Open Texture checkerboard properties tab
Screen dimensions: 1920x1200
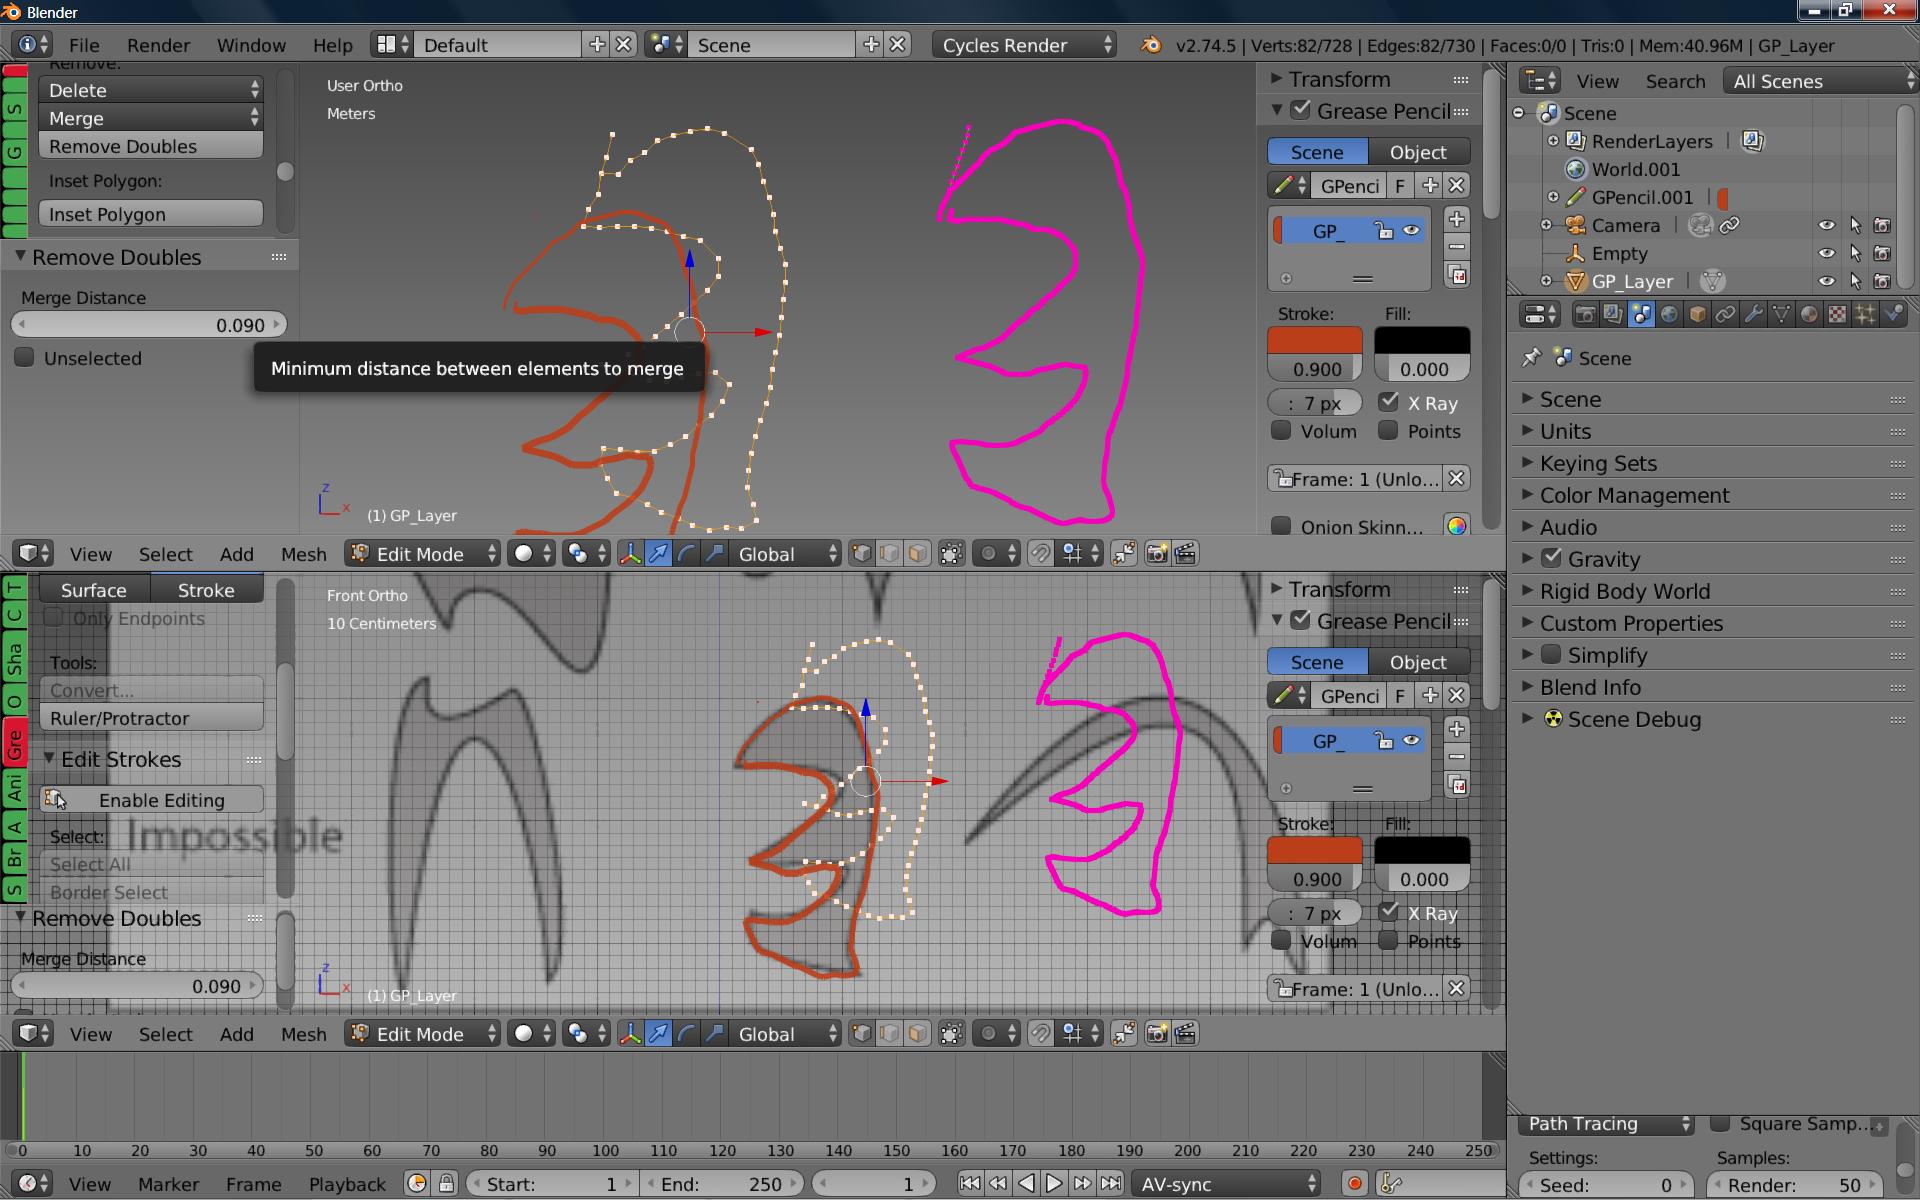1837,315
